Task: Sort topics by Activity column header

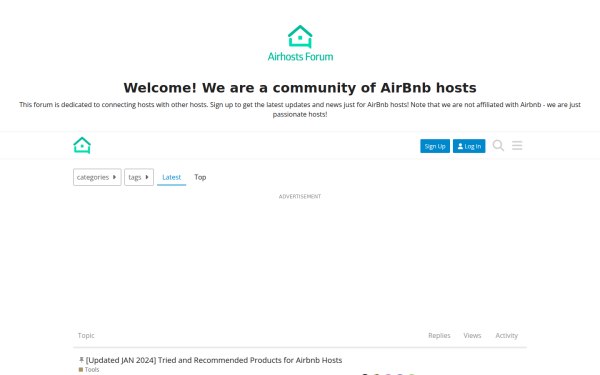Action: (x=506, y=336)
